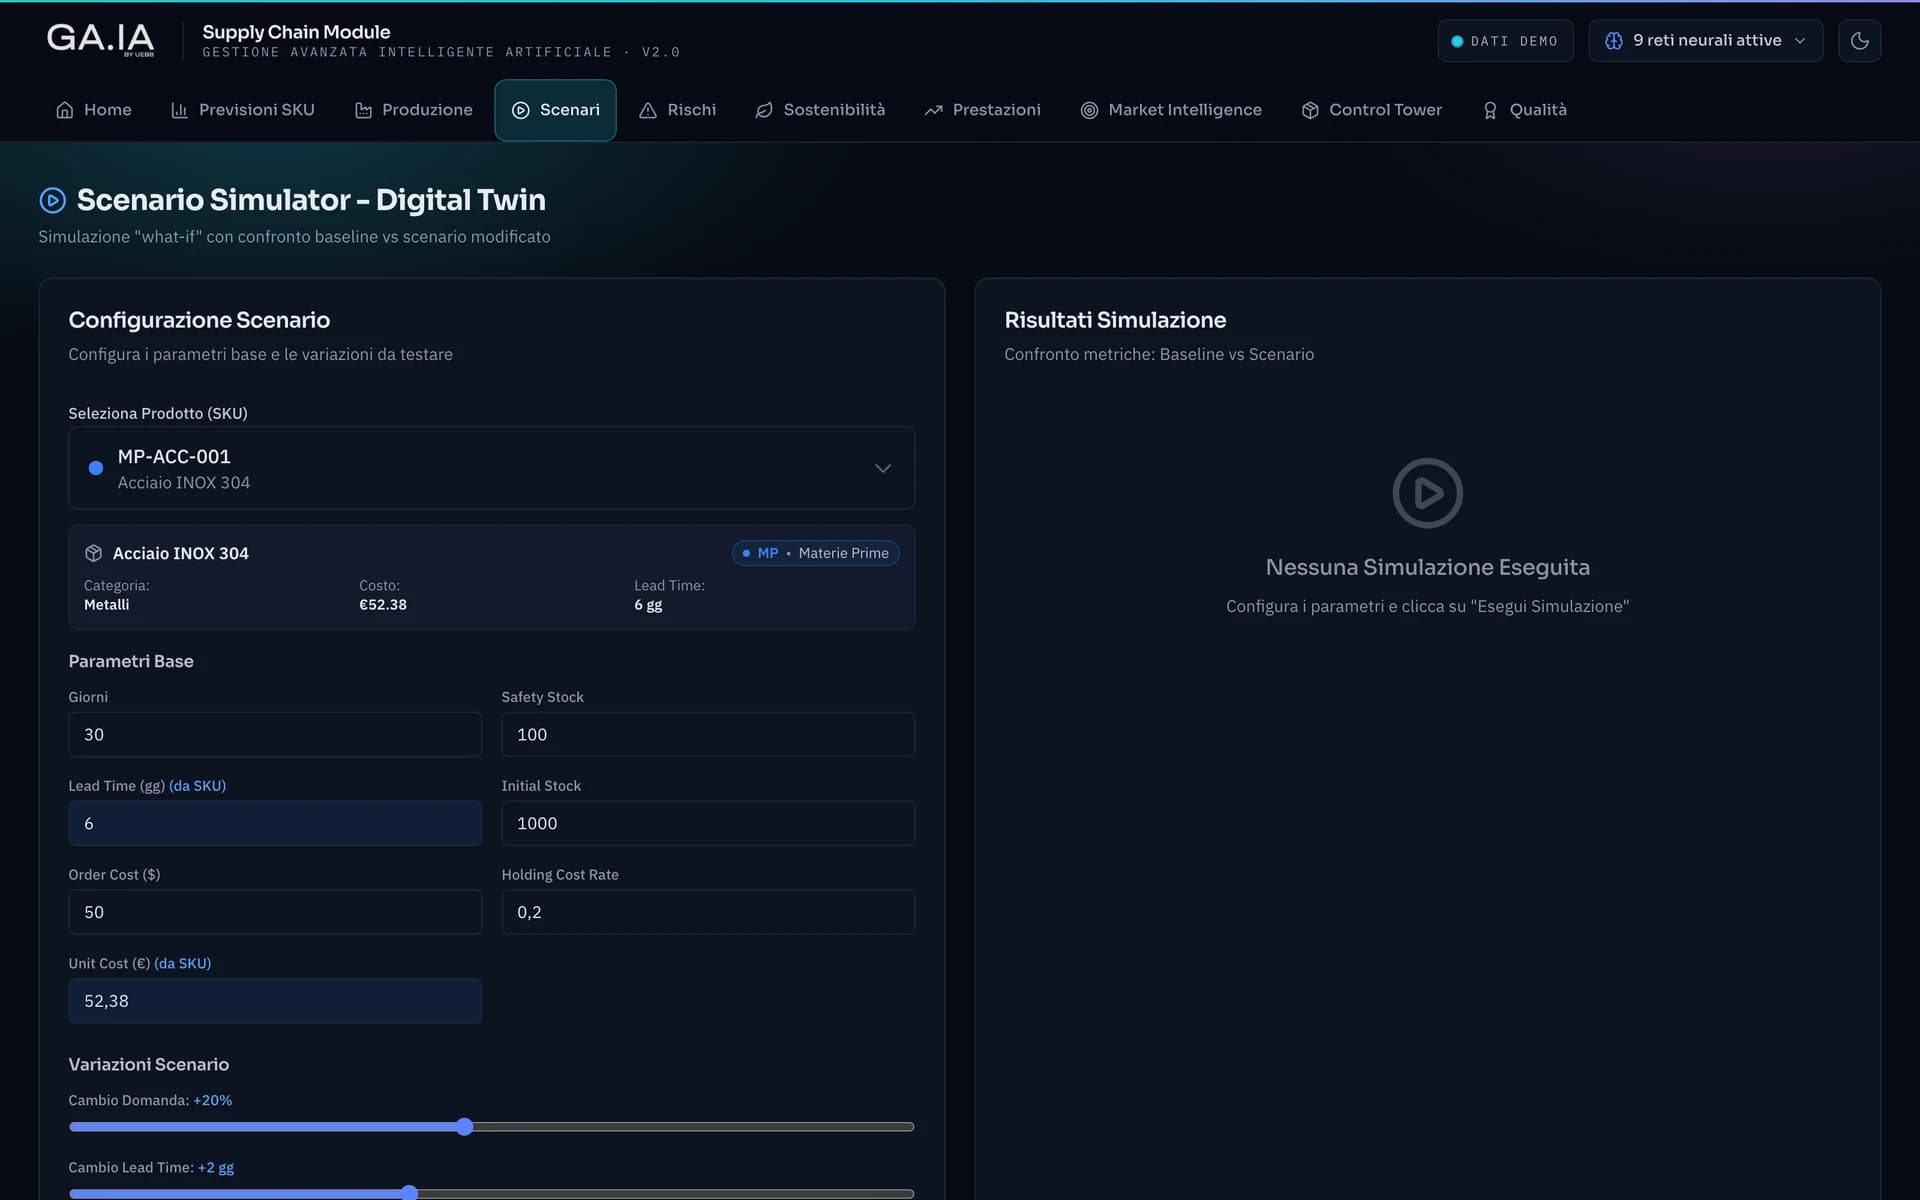This screenshot has height=1200, width=1920.
Task: Open the Rischi tab
Action: tap(678, 110)
